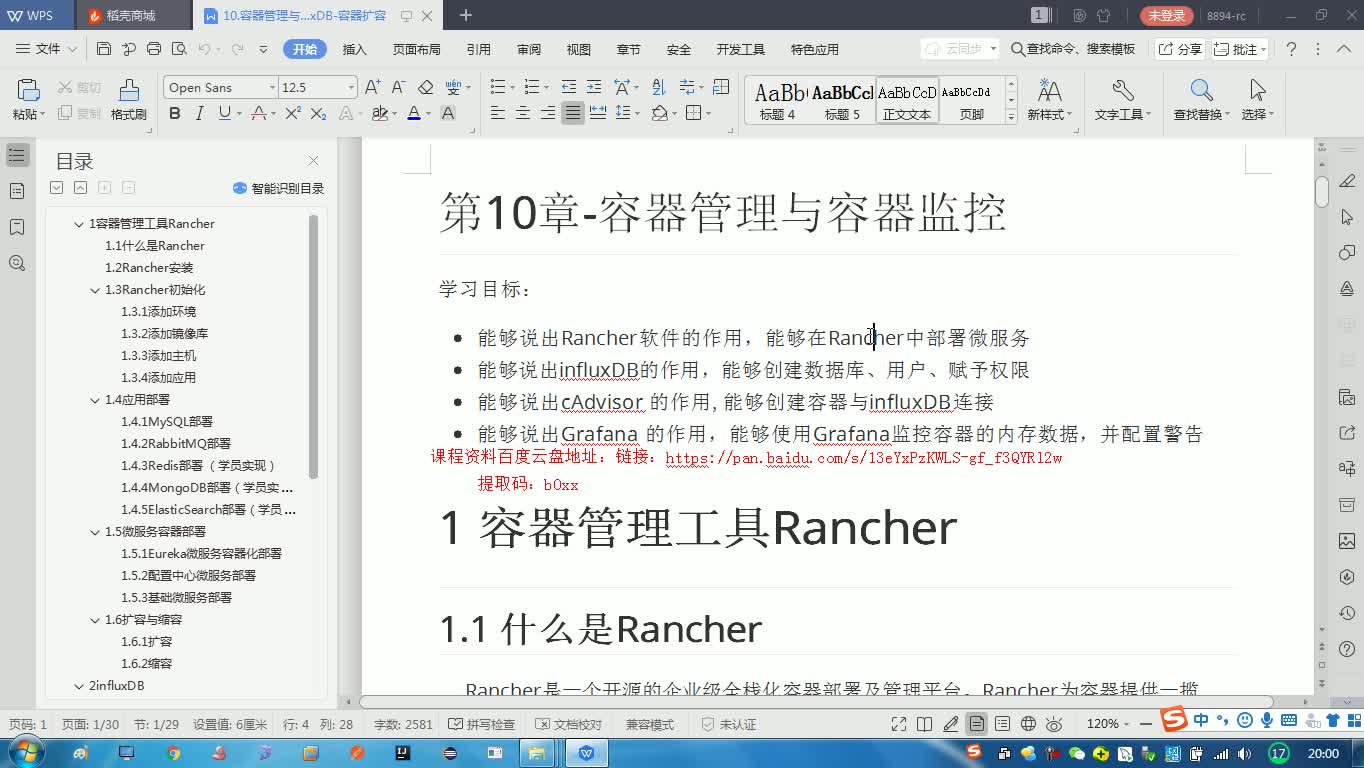1364x768 pixels.
Task: Toggle Italic formatting
Action: click(199, 114)
